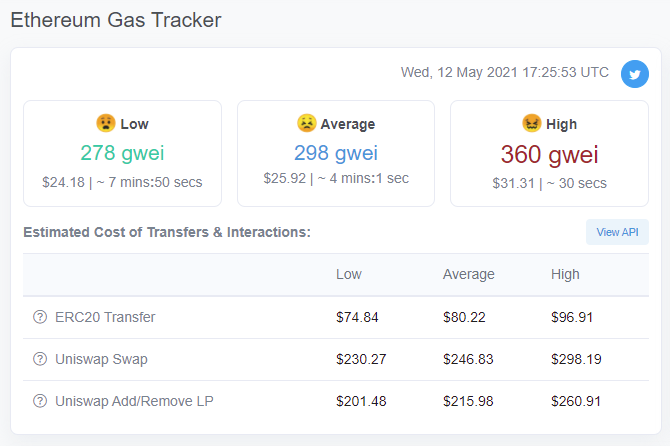Select the Average 298 gwei card
This screenshot has width=670, height=446.
tap(336, 154)
